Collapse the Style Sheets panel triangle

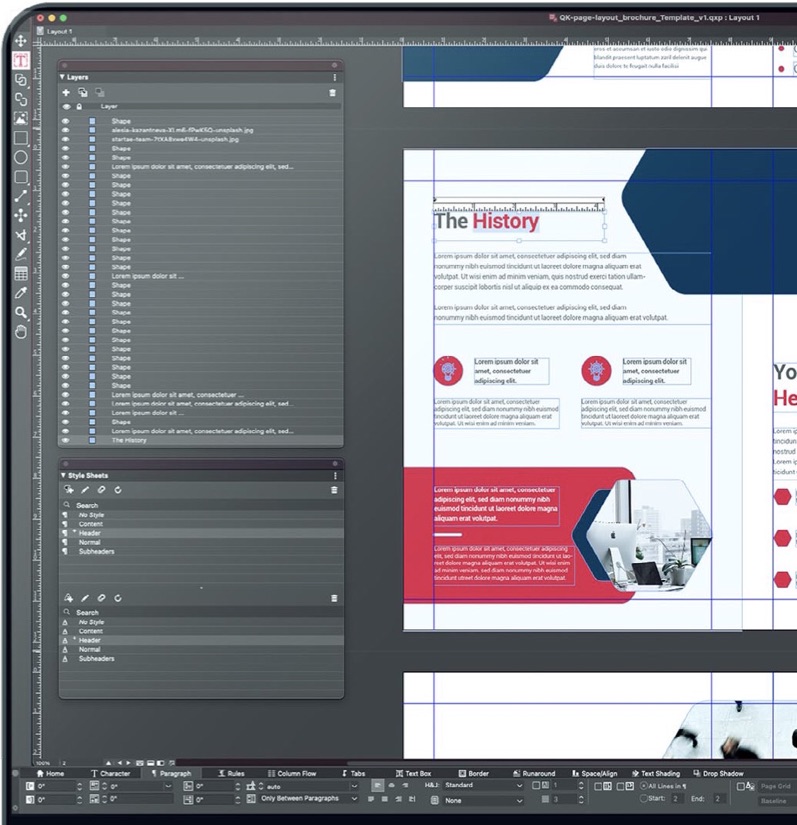pyautogui.click(x=63, y=475)
